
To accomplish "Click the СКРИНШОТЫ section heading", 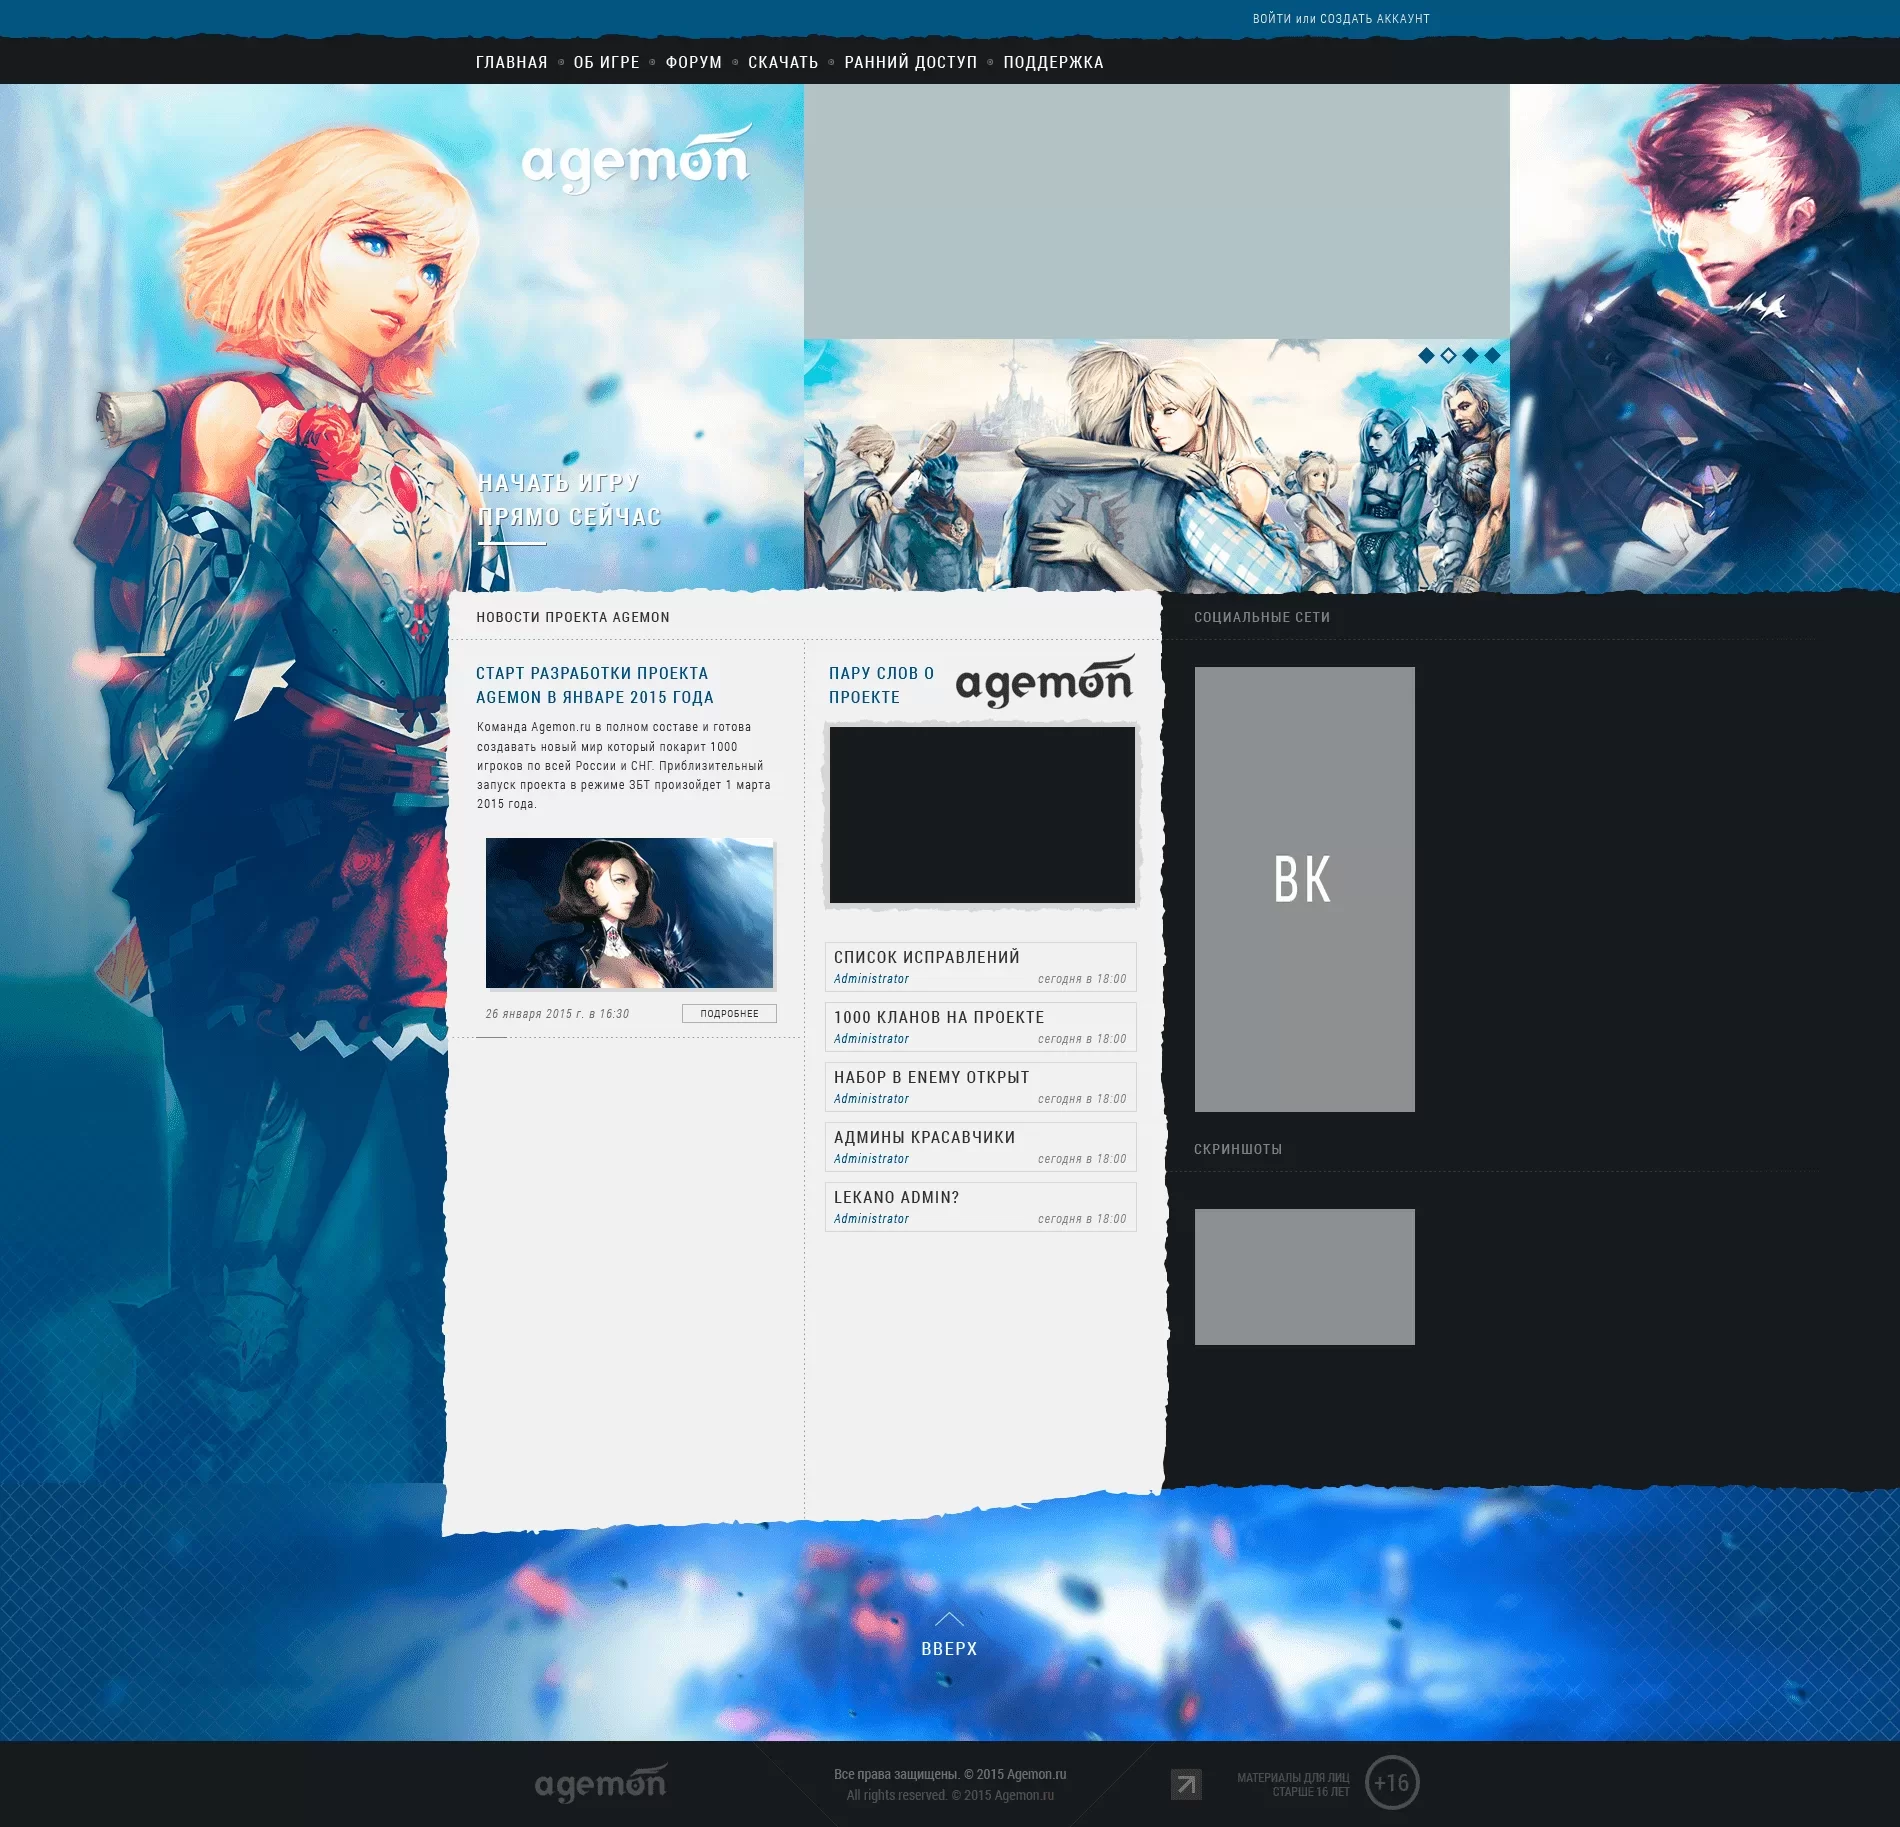I will click(1238, 1149).
